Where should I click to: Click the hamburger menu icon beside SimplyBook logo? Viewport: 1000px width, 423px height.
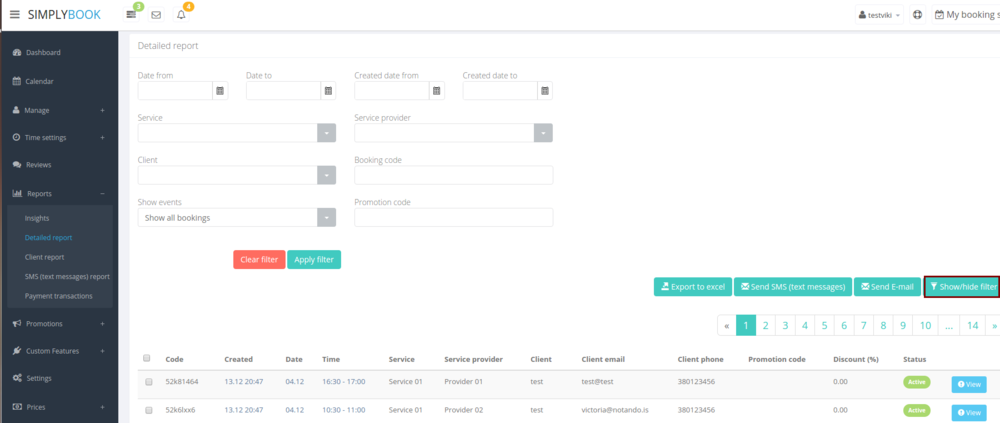tap(14, 15)
